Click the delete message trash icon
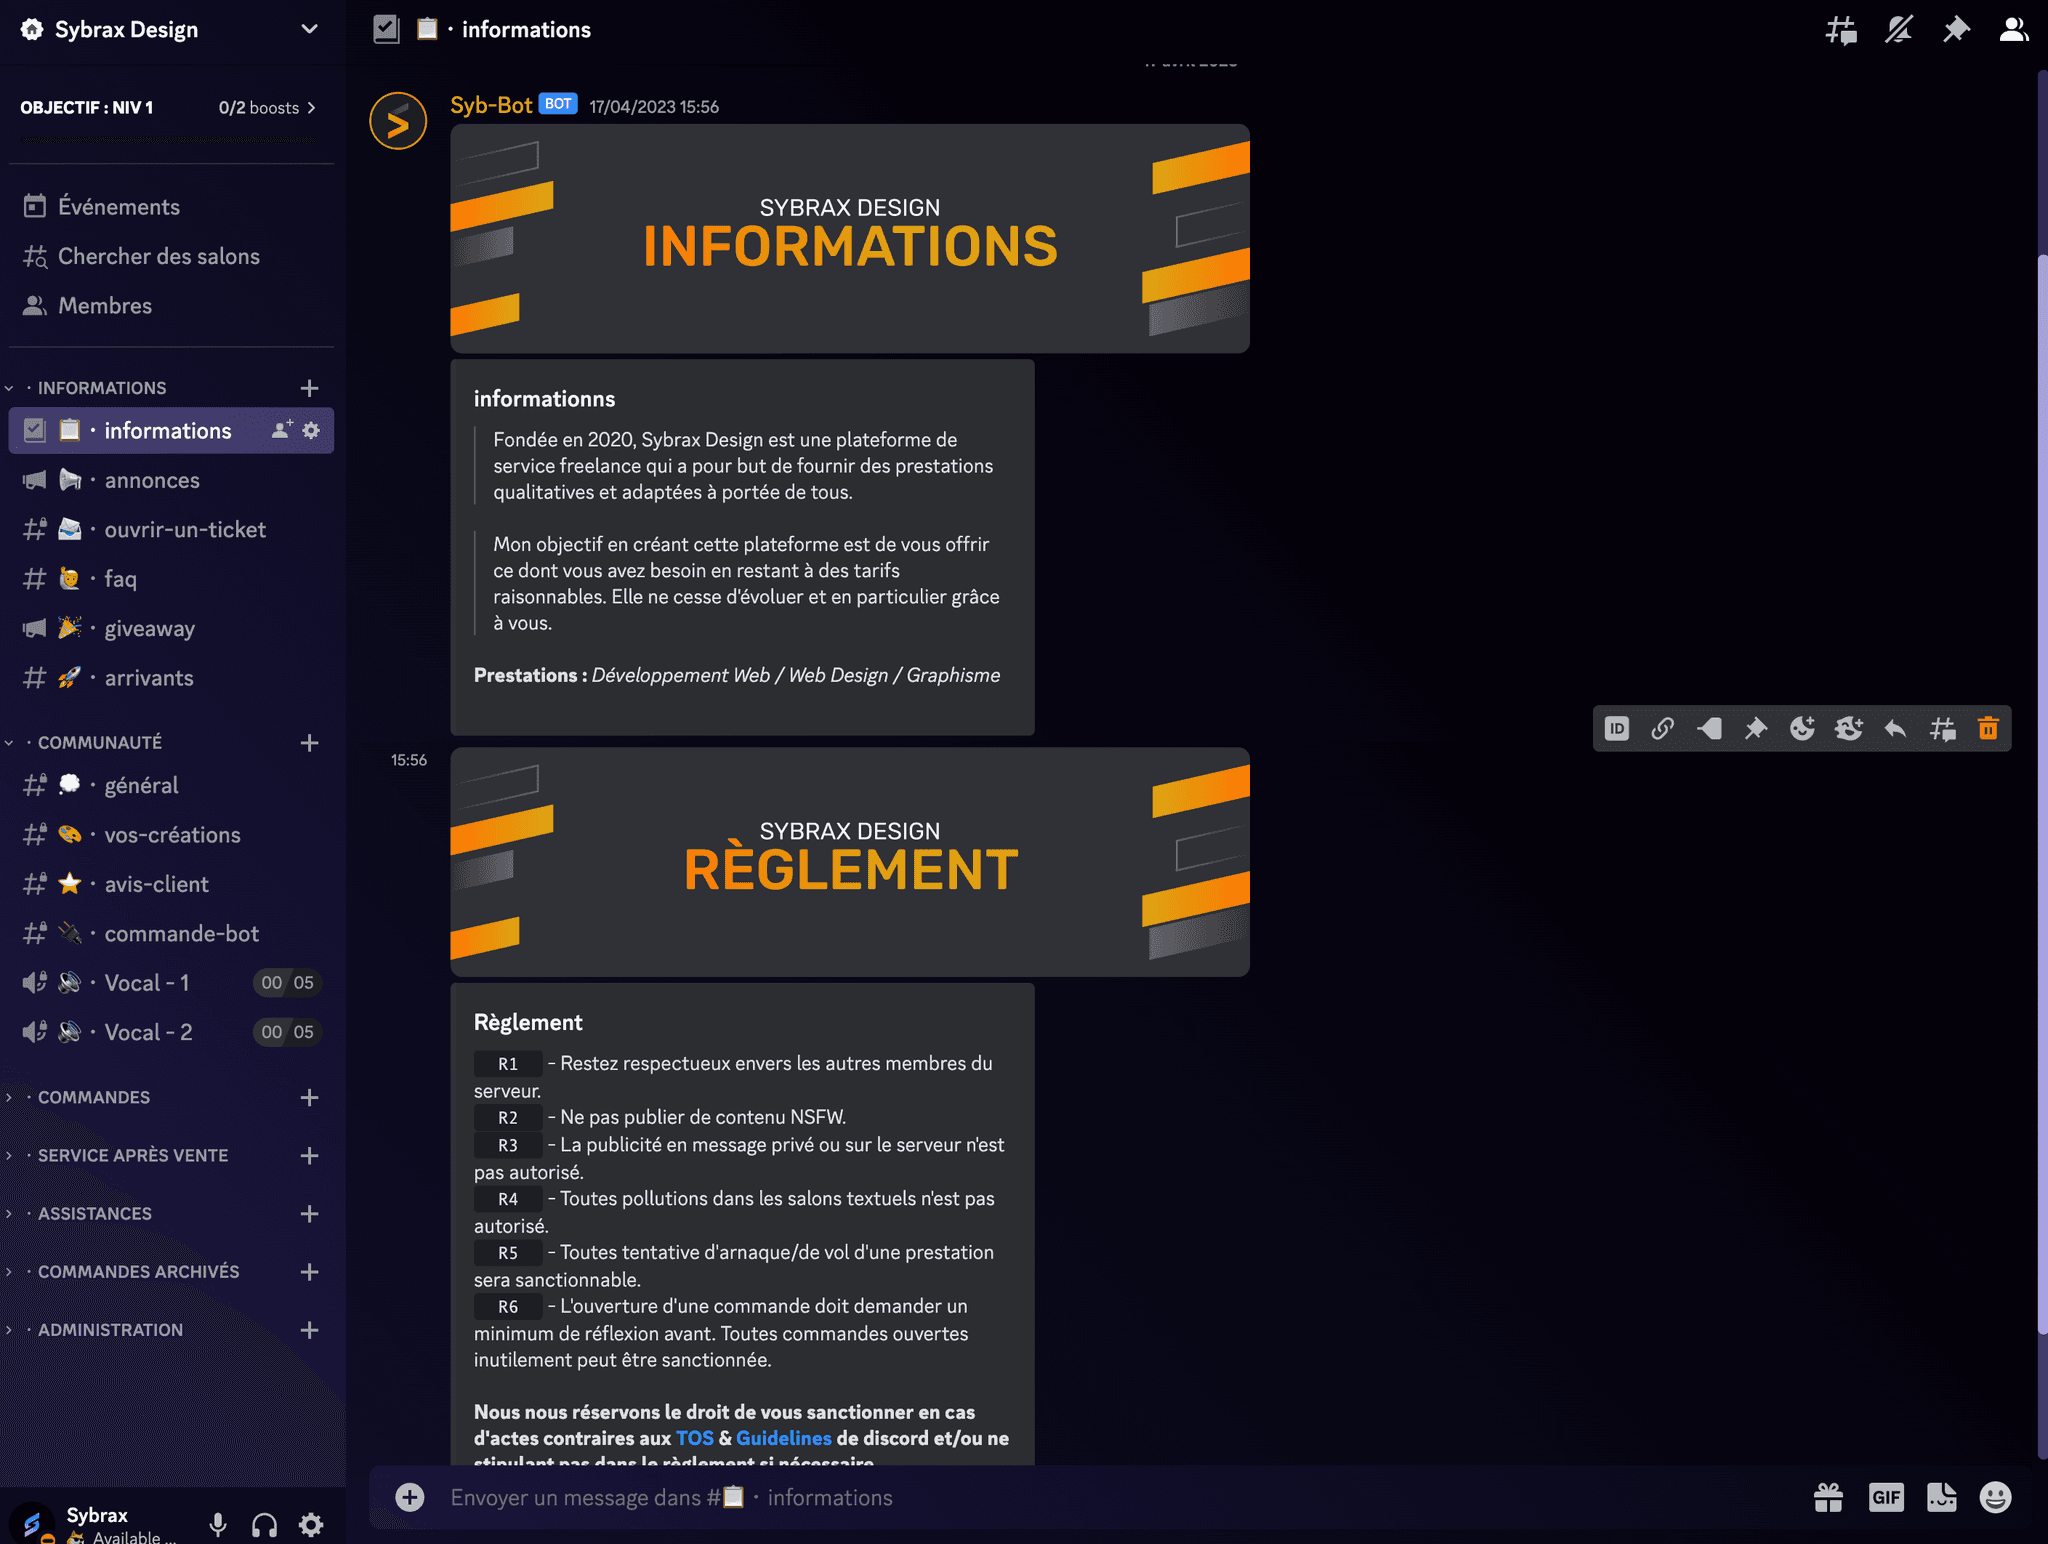Screen dimensions: 2048x1544 point(1988,729)
